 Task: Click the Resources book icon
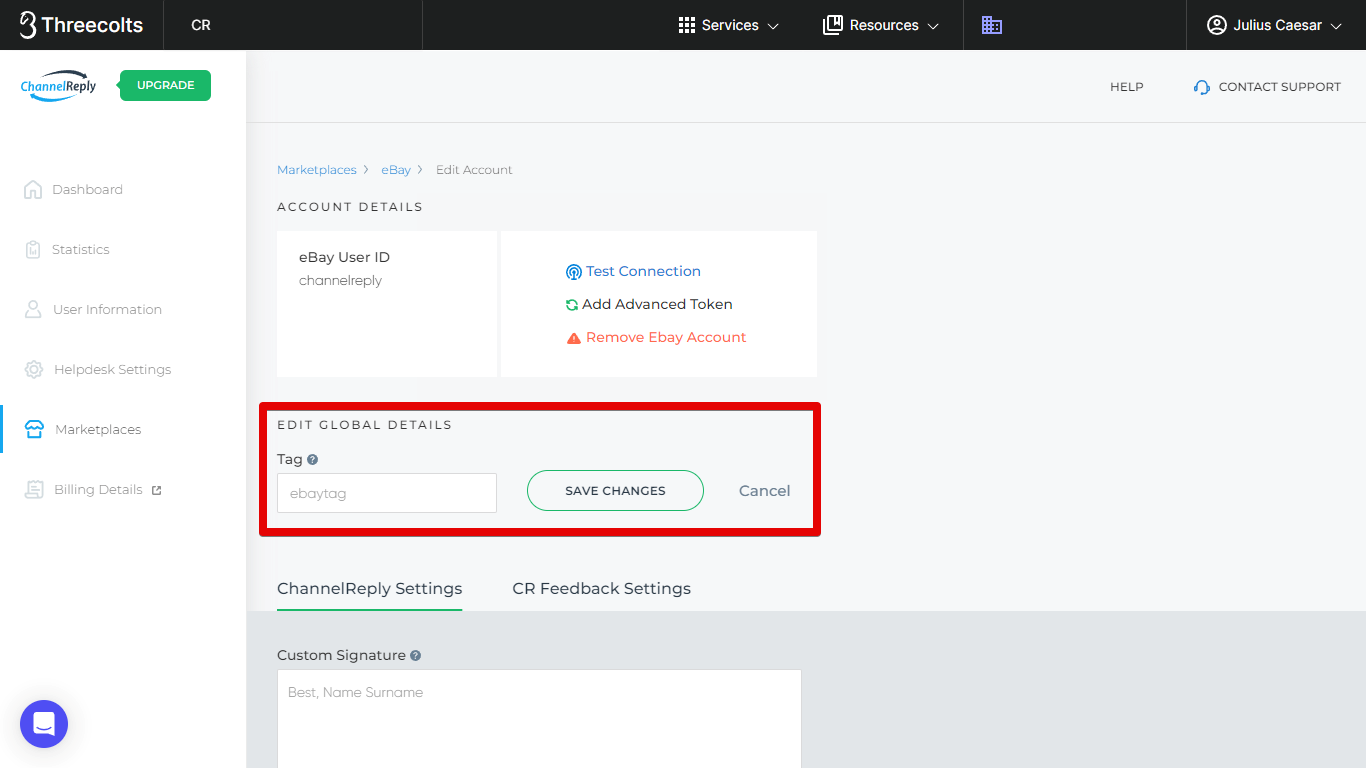coord(832,25)
